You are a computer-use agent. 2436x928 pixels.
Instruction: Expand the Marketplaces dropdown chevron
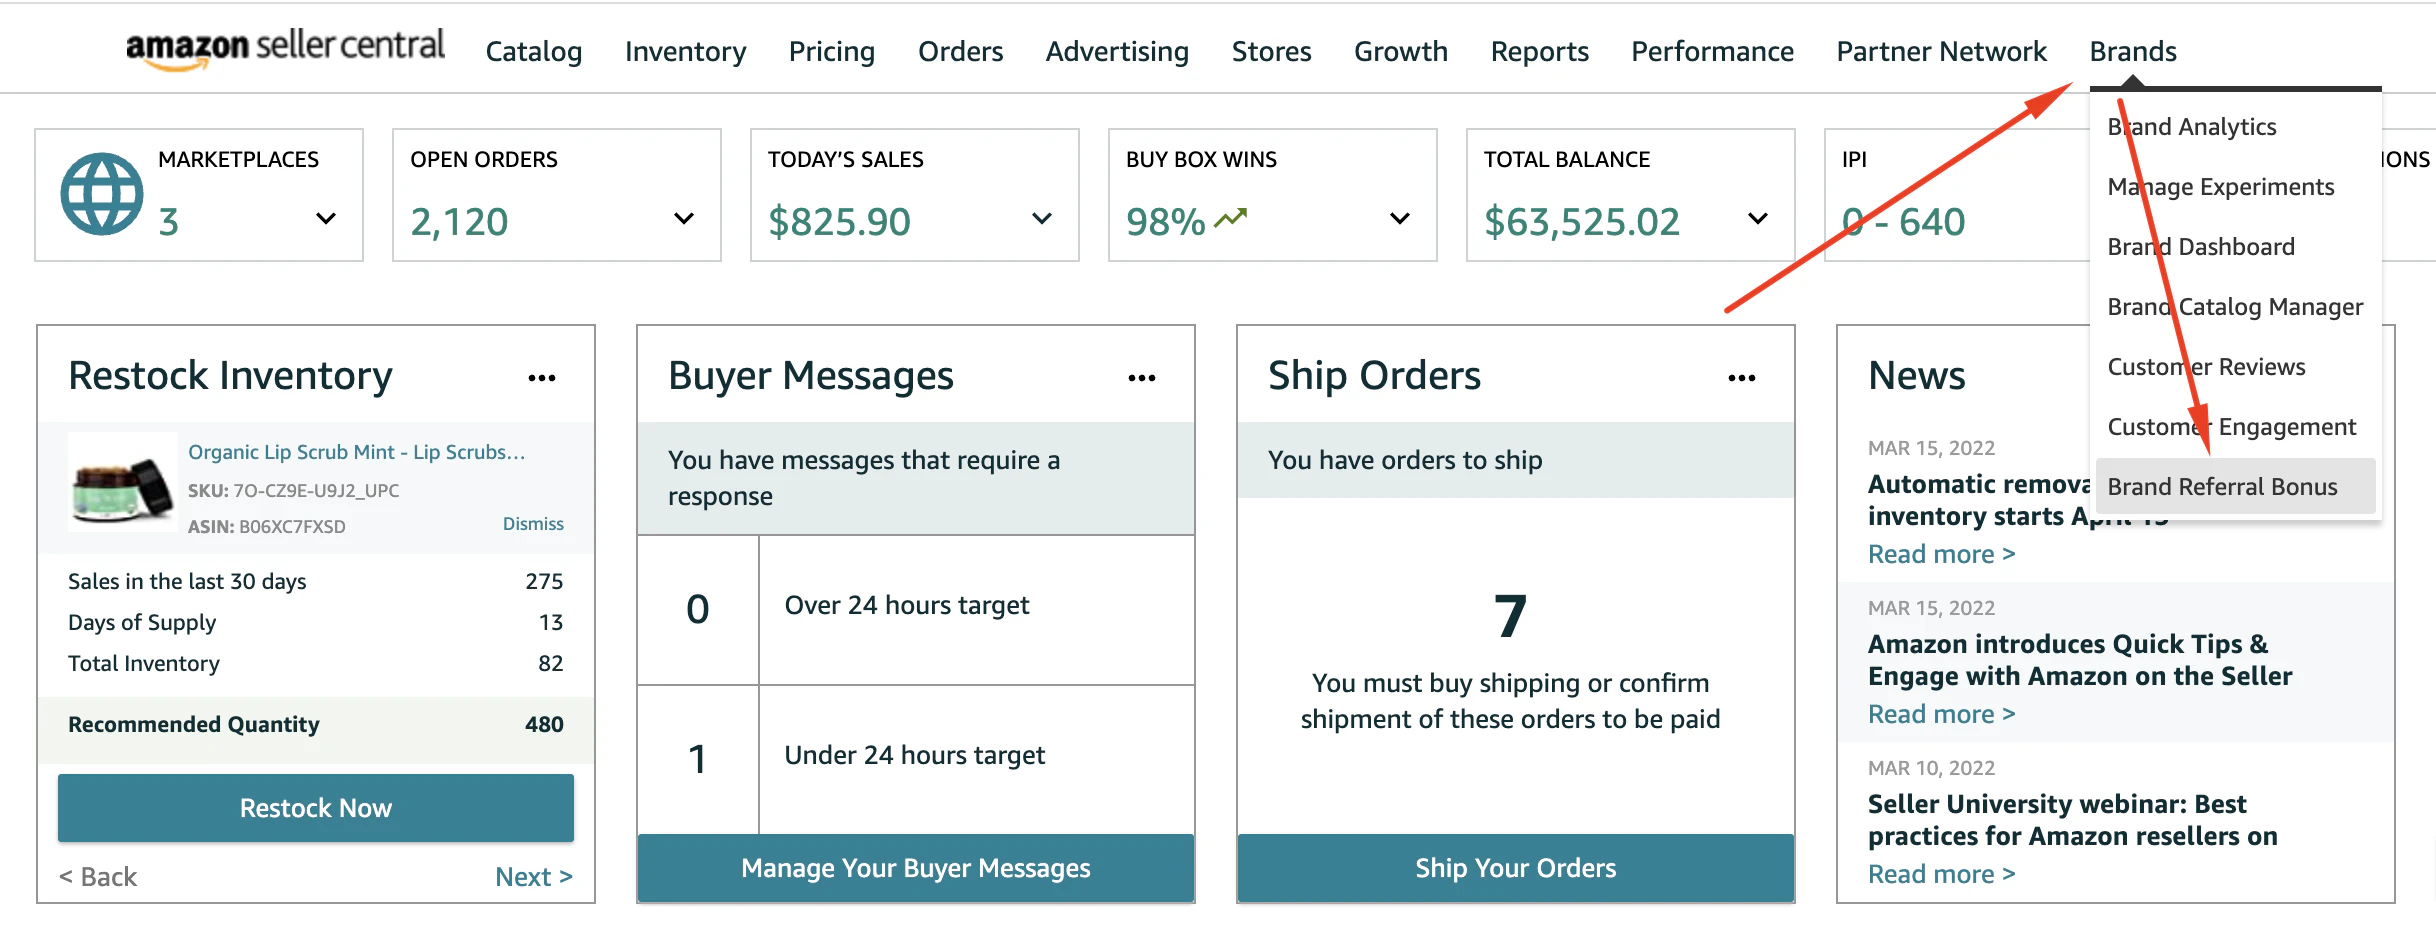[x=326, y=218]
